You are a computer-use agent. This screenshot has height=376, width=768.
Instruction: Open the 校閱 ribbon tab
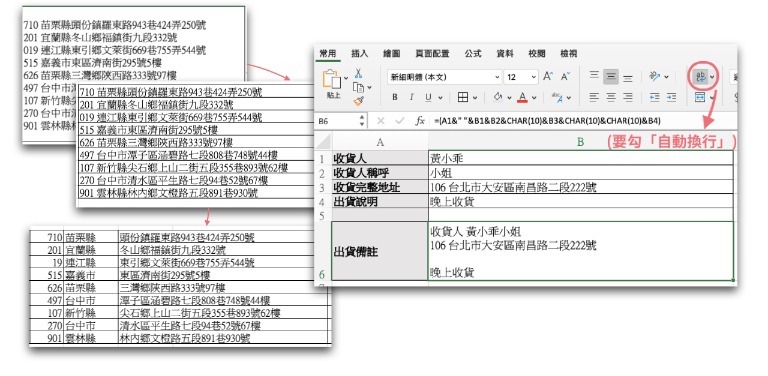537,54
